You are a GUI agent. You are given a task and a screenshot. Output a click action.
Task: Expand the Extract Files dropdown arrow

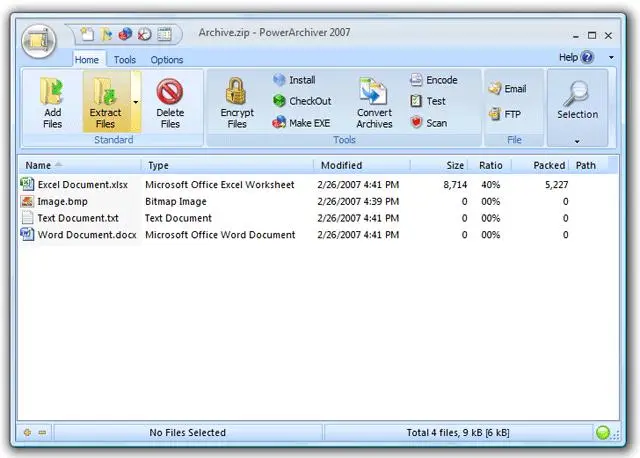tap(136, 102)
